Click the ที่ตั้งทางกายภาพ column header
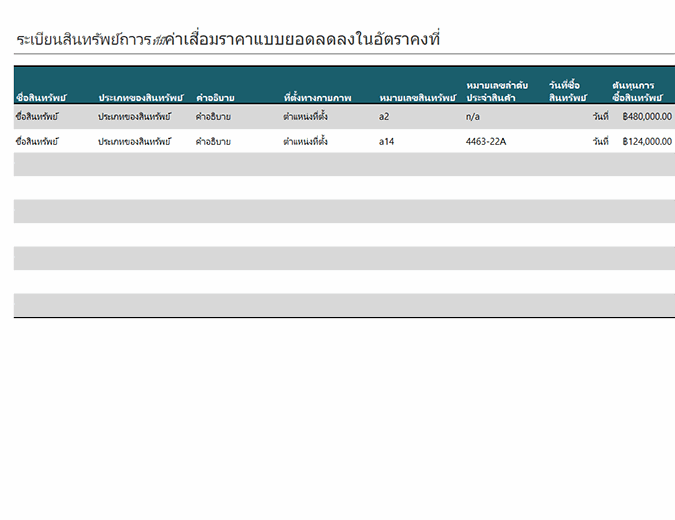675x520 pixels. click(x=317, y=98)
